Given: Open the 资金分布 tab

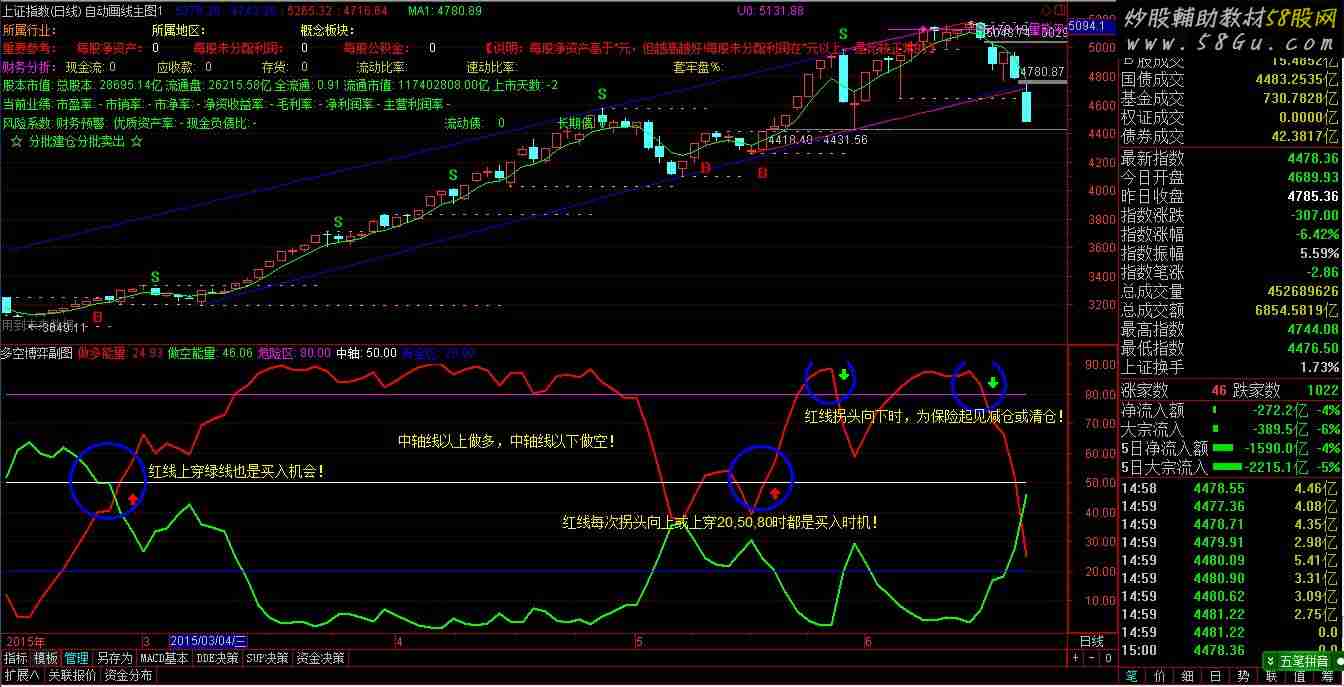Looking at the screenshot, I should (128, 675).
